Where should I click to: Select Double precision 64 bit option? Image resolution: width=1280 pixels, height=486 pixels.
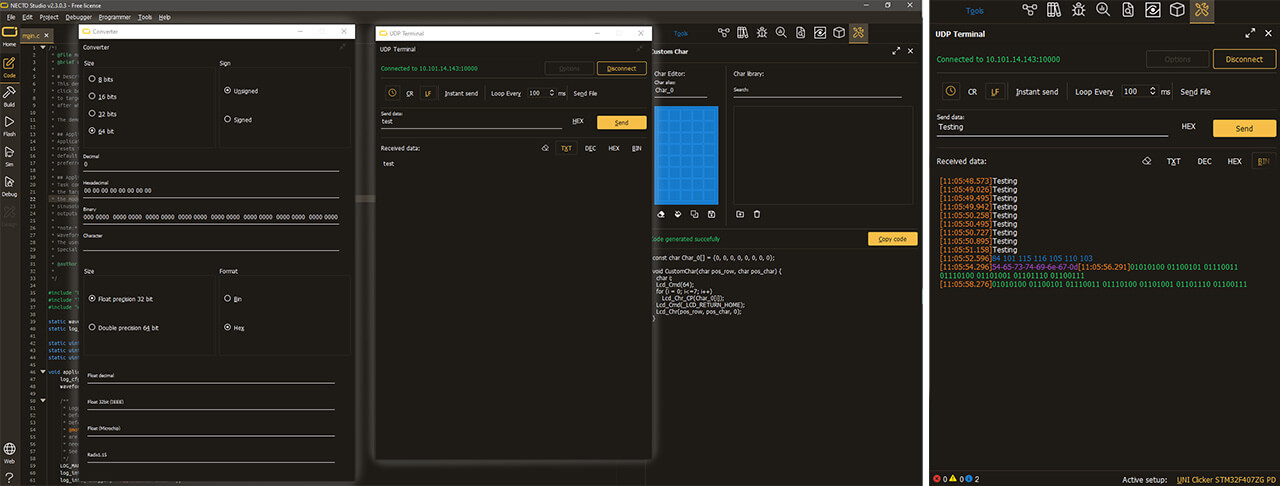pos(93,327)
